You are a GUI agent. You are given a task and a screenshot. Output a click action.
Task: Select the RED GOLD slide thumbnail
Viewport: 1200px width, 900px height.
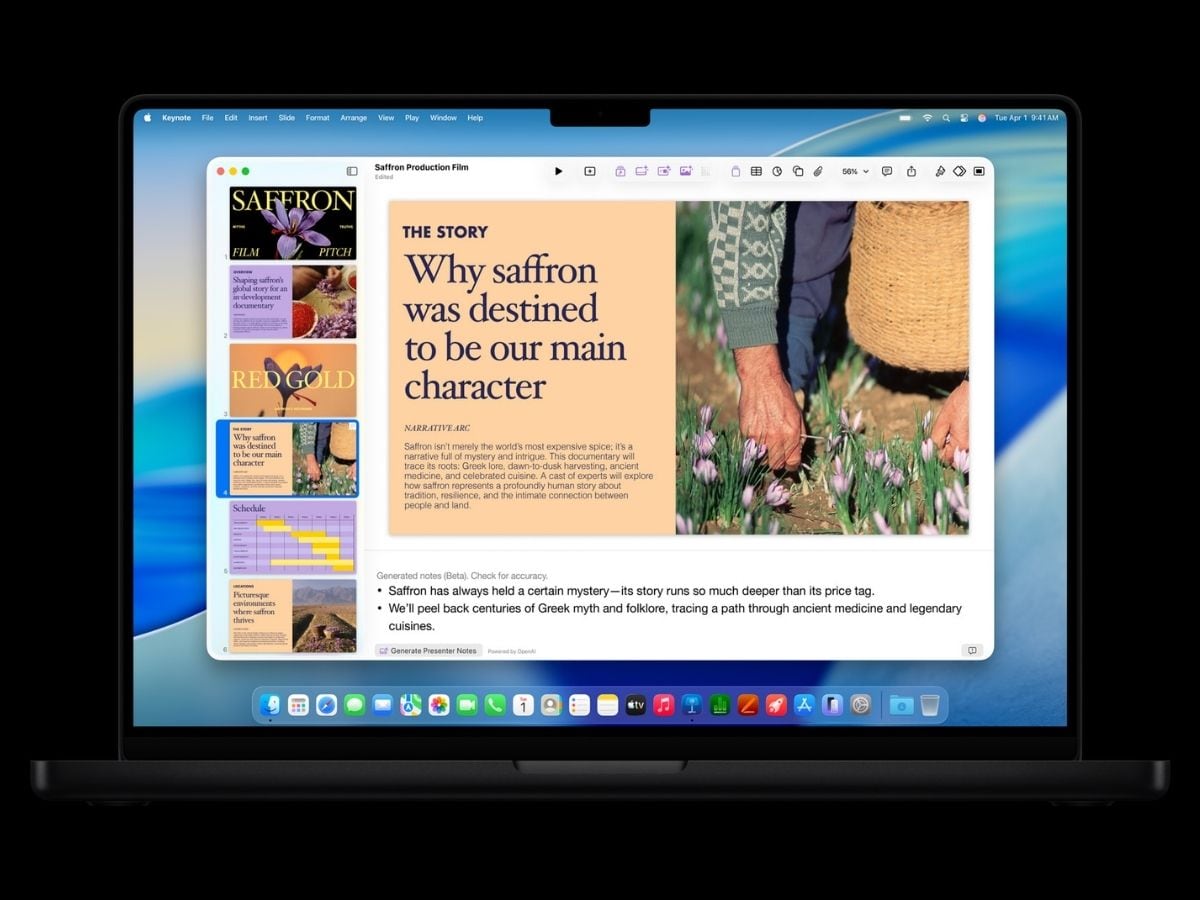pos(293,380)
